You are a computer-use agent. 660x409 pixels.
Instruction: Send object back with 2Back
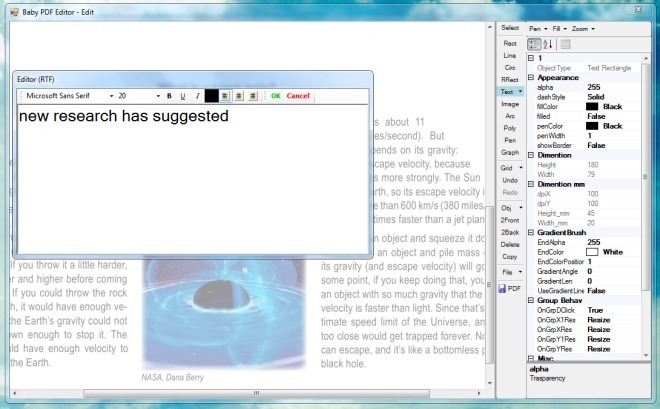pyautogui.click(x=510, y=232)
